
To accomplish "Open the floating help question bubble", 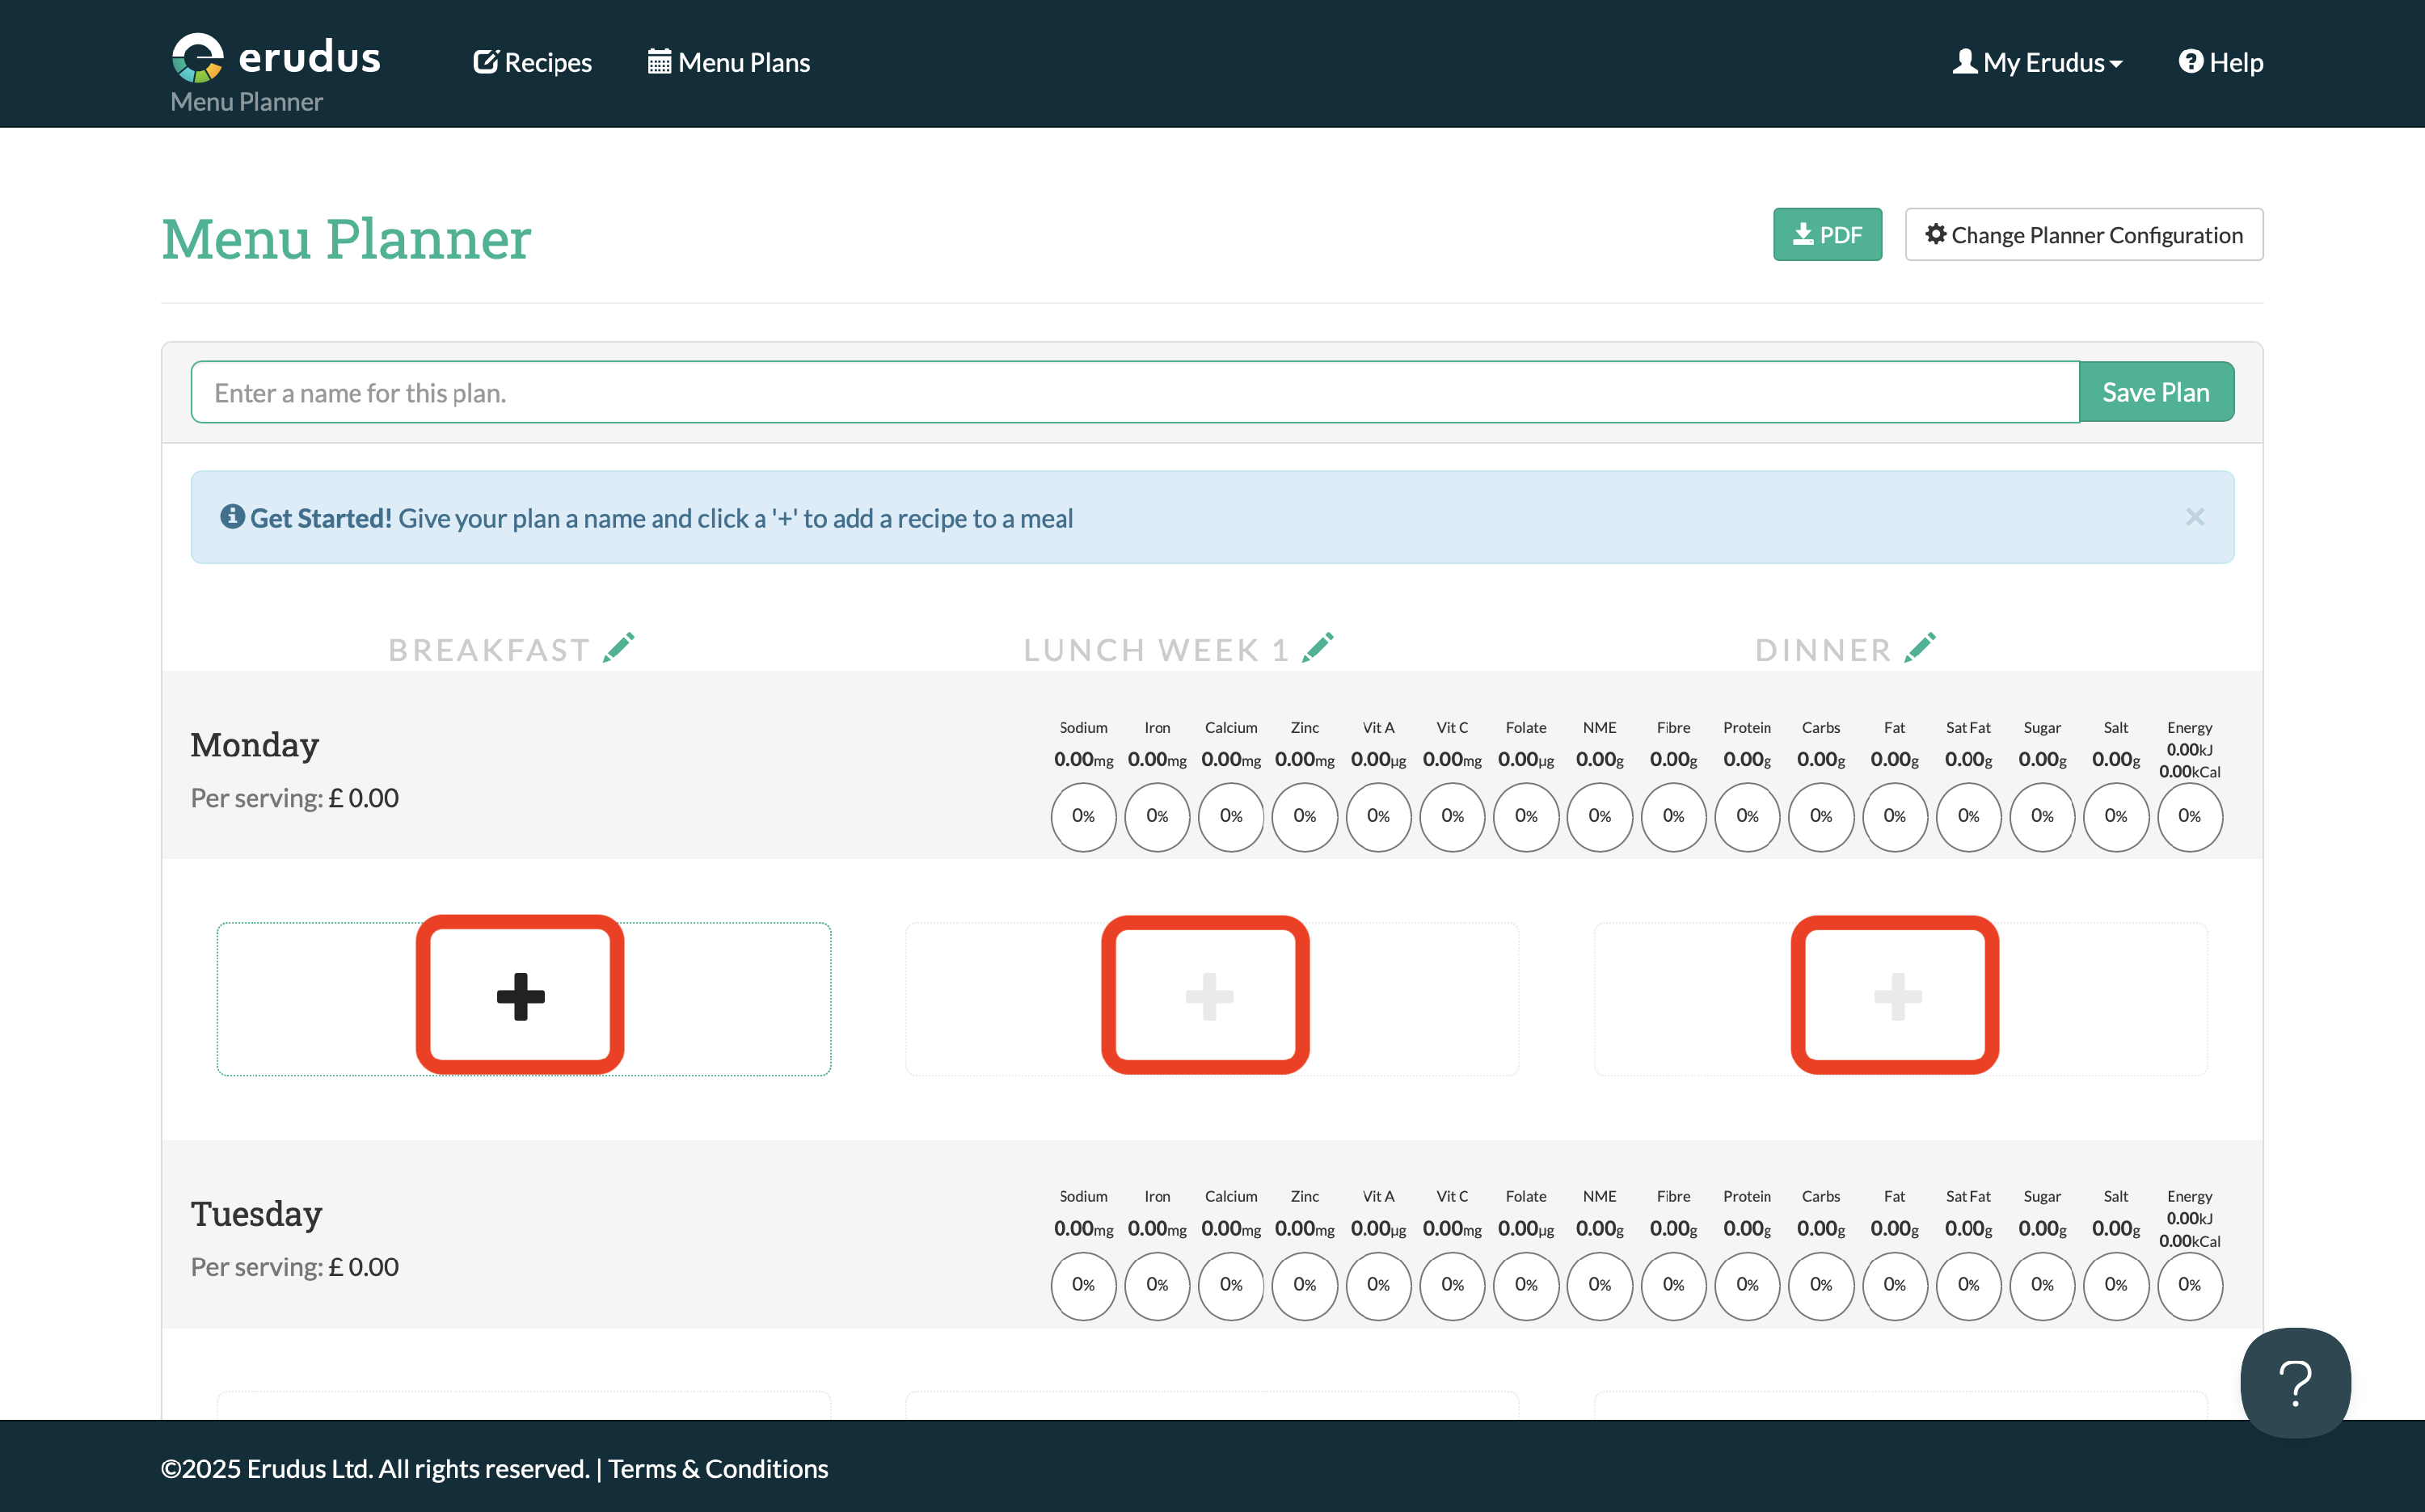I will 2295,1382.
